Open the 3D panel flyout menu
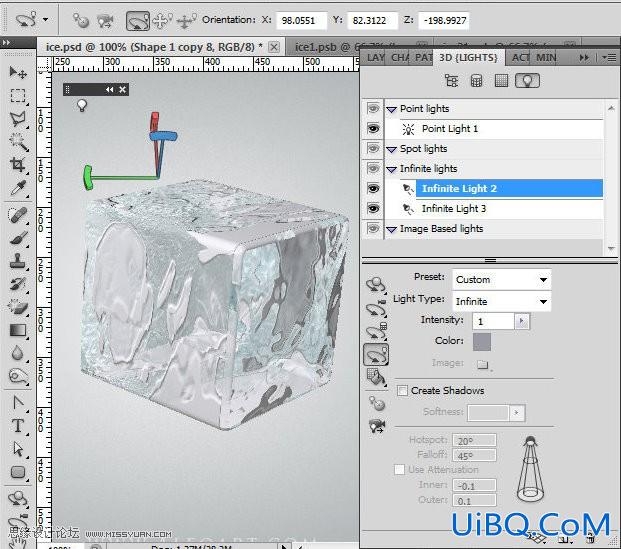Viewport: 621px width, 549px height. (x=610, y=58)
